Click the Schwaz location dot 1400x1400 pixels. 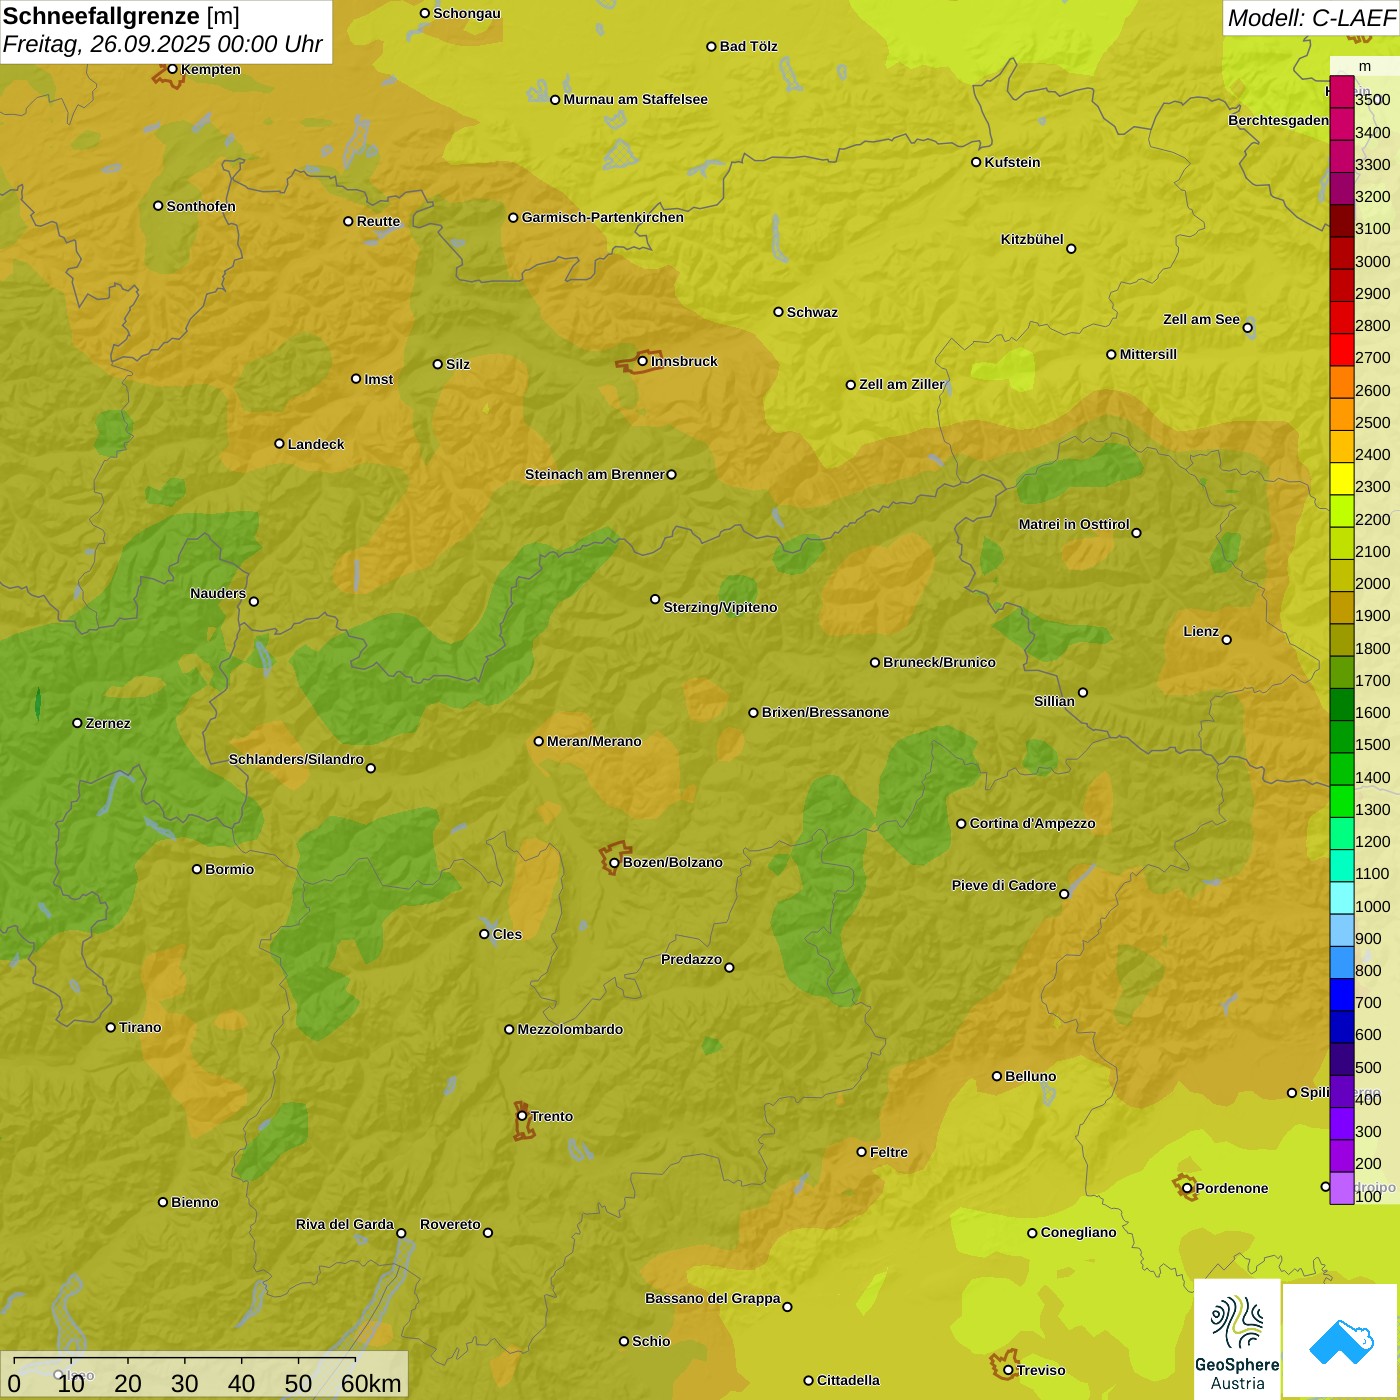(x=778, y=312)
